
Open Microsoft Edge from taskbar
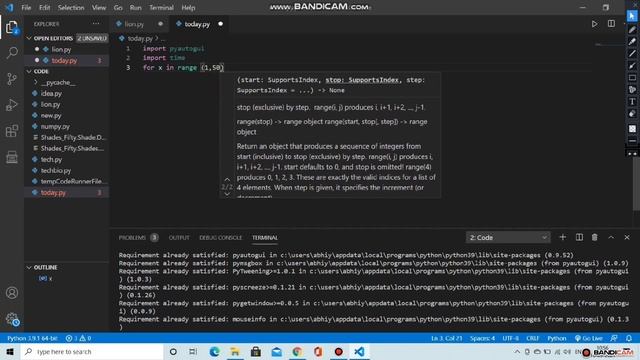click(x=214, y=351)
